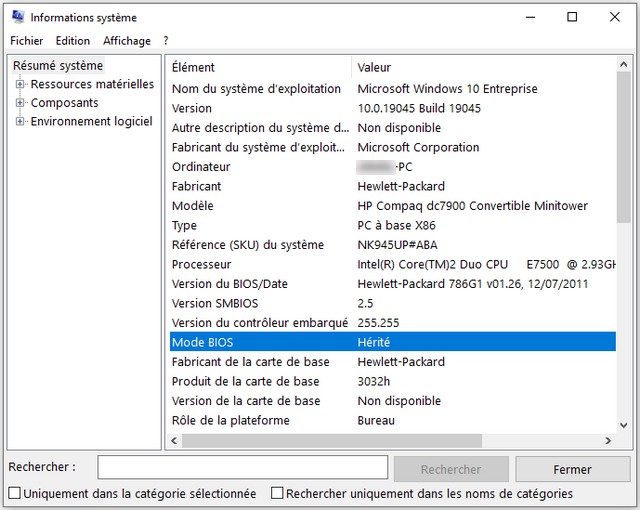Viewport: 640px width, 510px height.
Task: Open the Edition menu
Action: [x=73, y=41]
